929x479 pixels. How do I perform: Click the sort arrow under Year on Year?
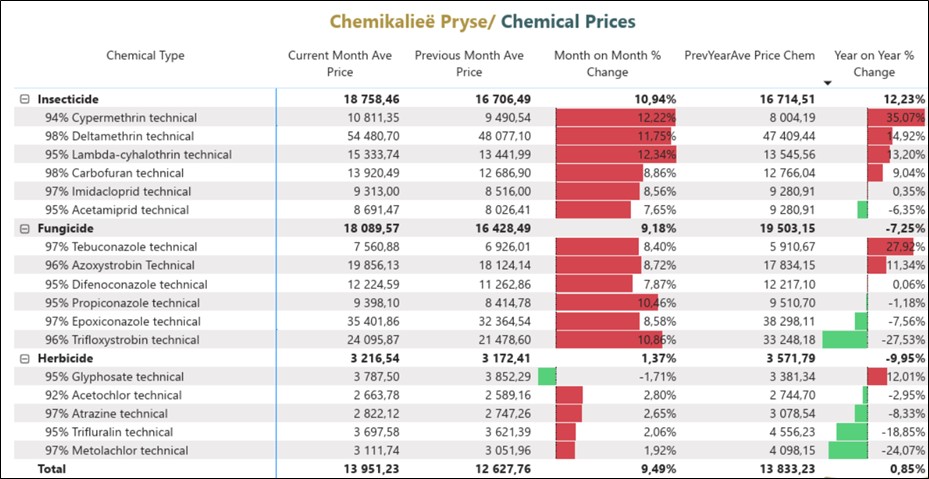coord(827,82)
